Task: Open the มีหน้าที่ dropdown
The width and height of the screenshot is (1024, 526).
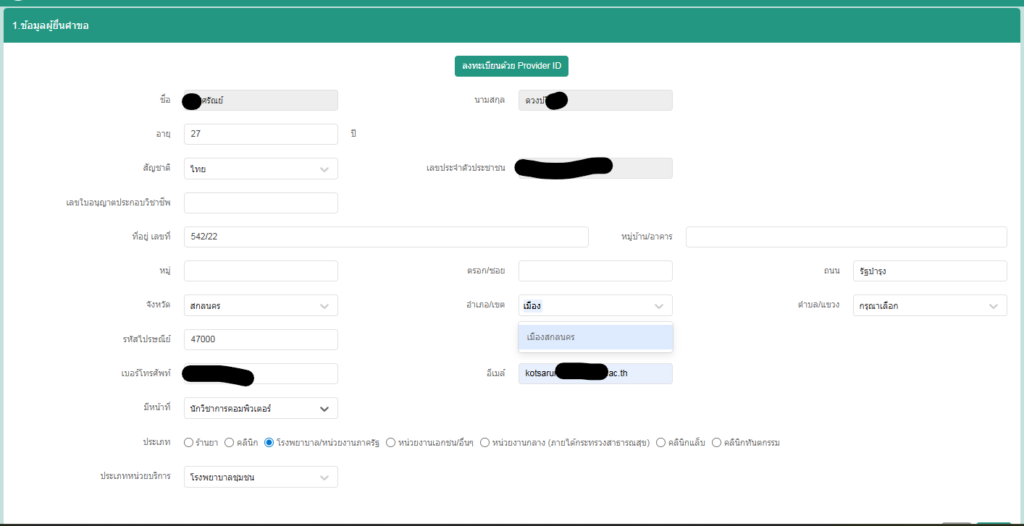Action: point(260,408)
